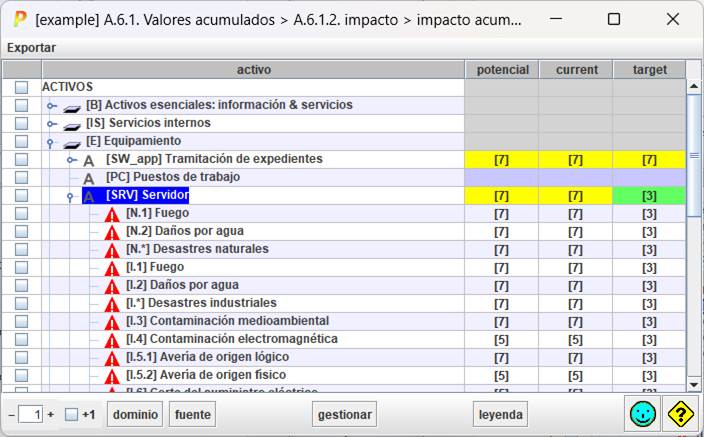Select [I.3] Contaminación medioambiental label
The image size is (704, 437).
pos(228,321)
